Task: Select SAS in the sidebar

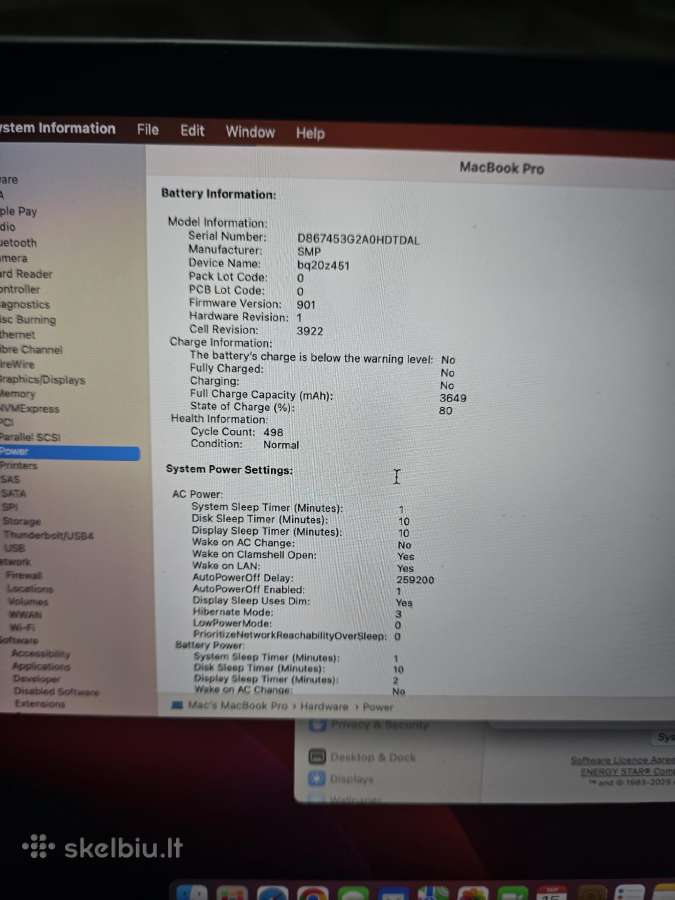Action: (10, 479)
